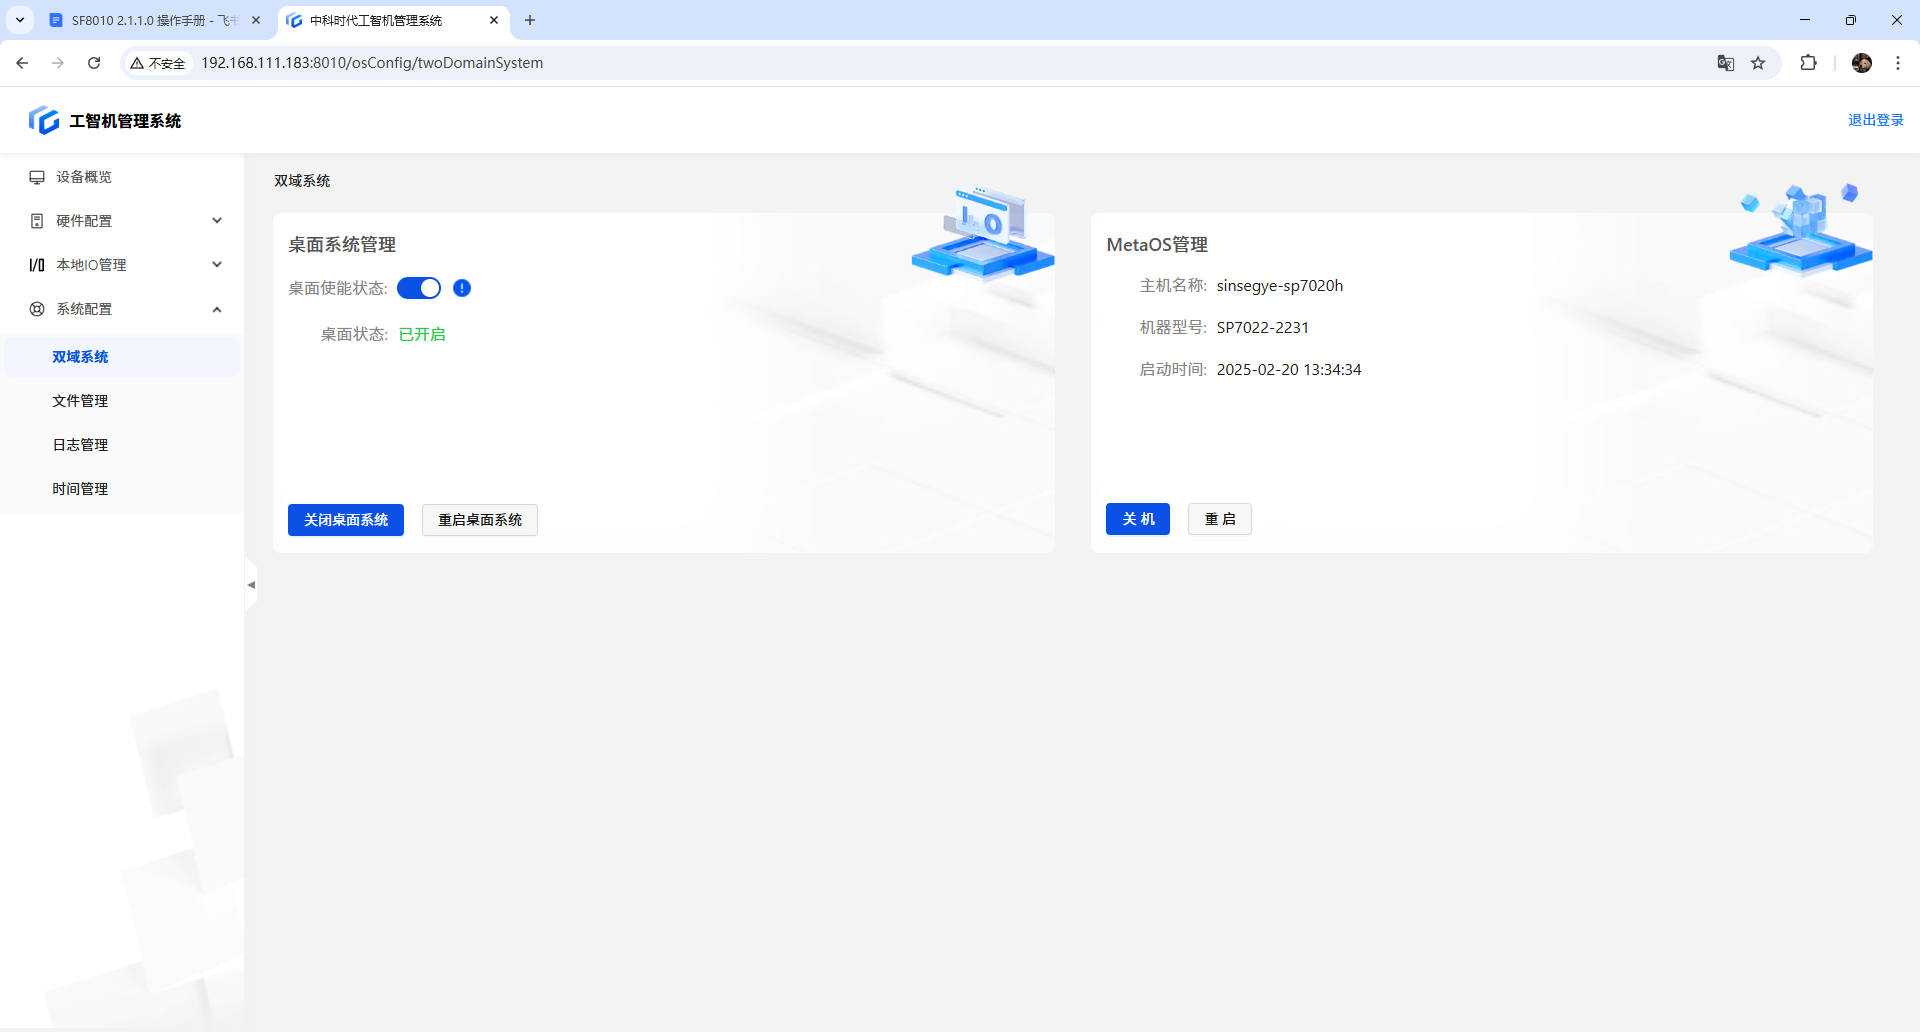This screenshot has height=1032, width=1920.
Task: Toggle the 桌面使能状态 switch
Action: pyautogui.click(x=419, y=288)
